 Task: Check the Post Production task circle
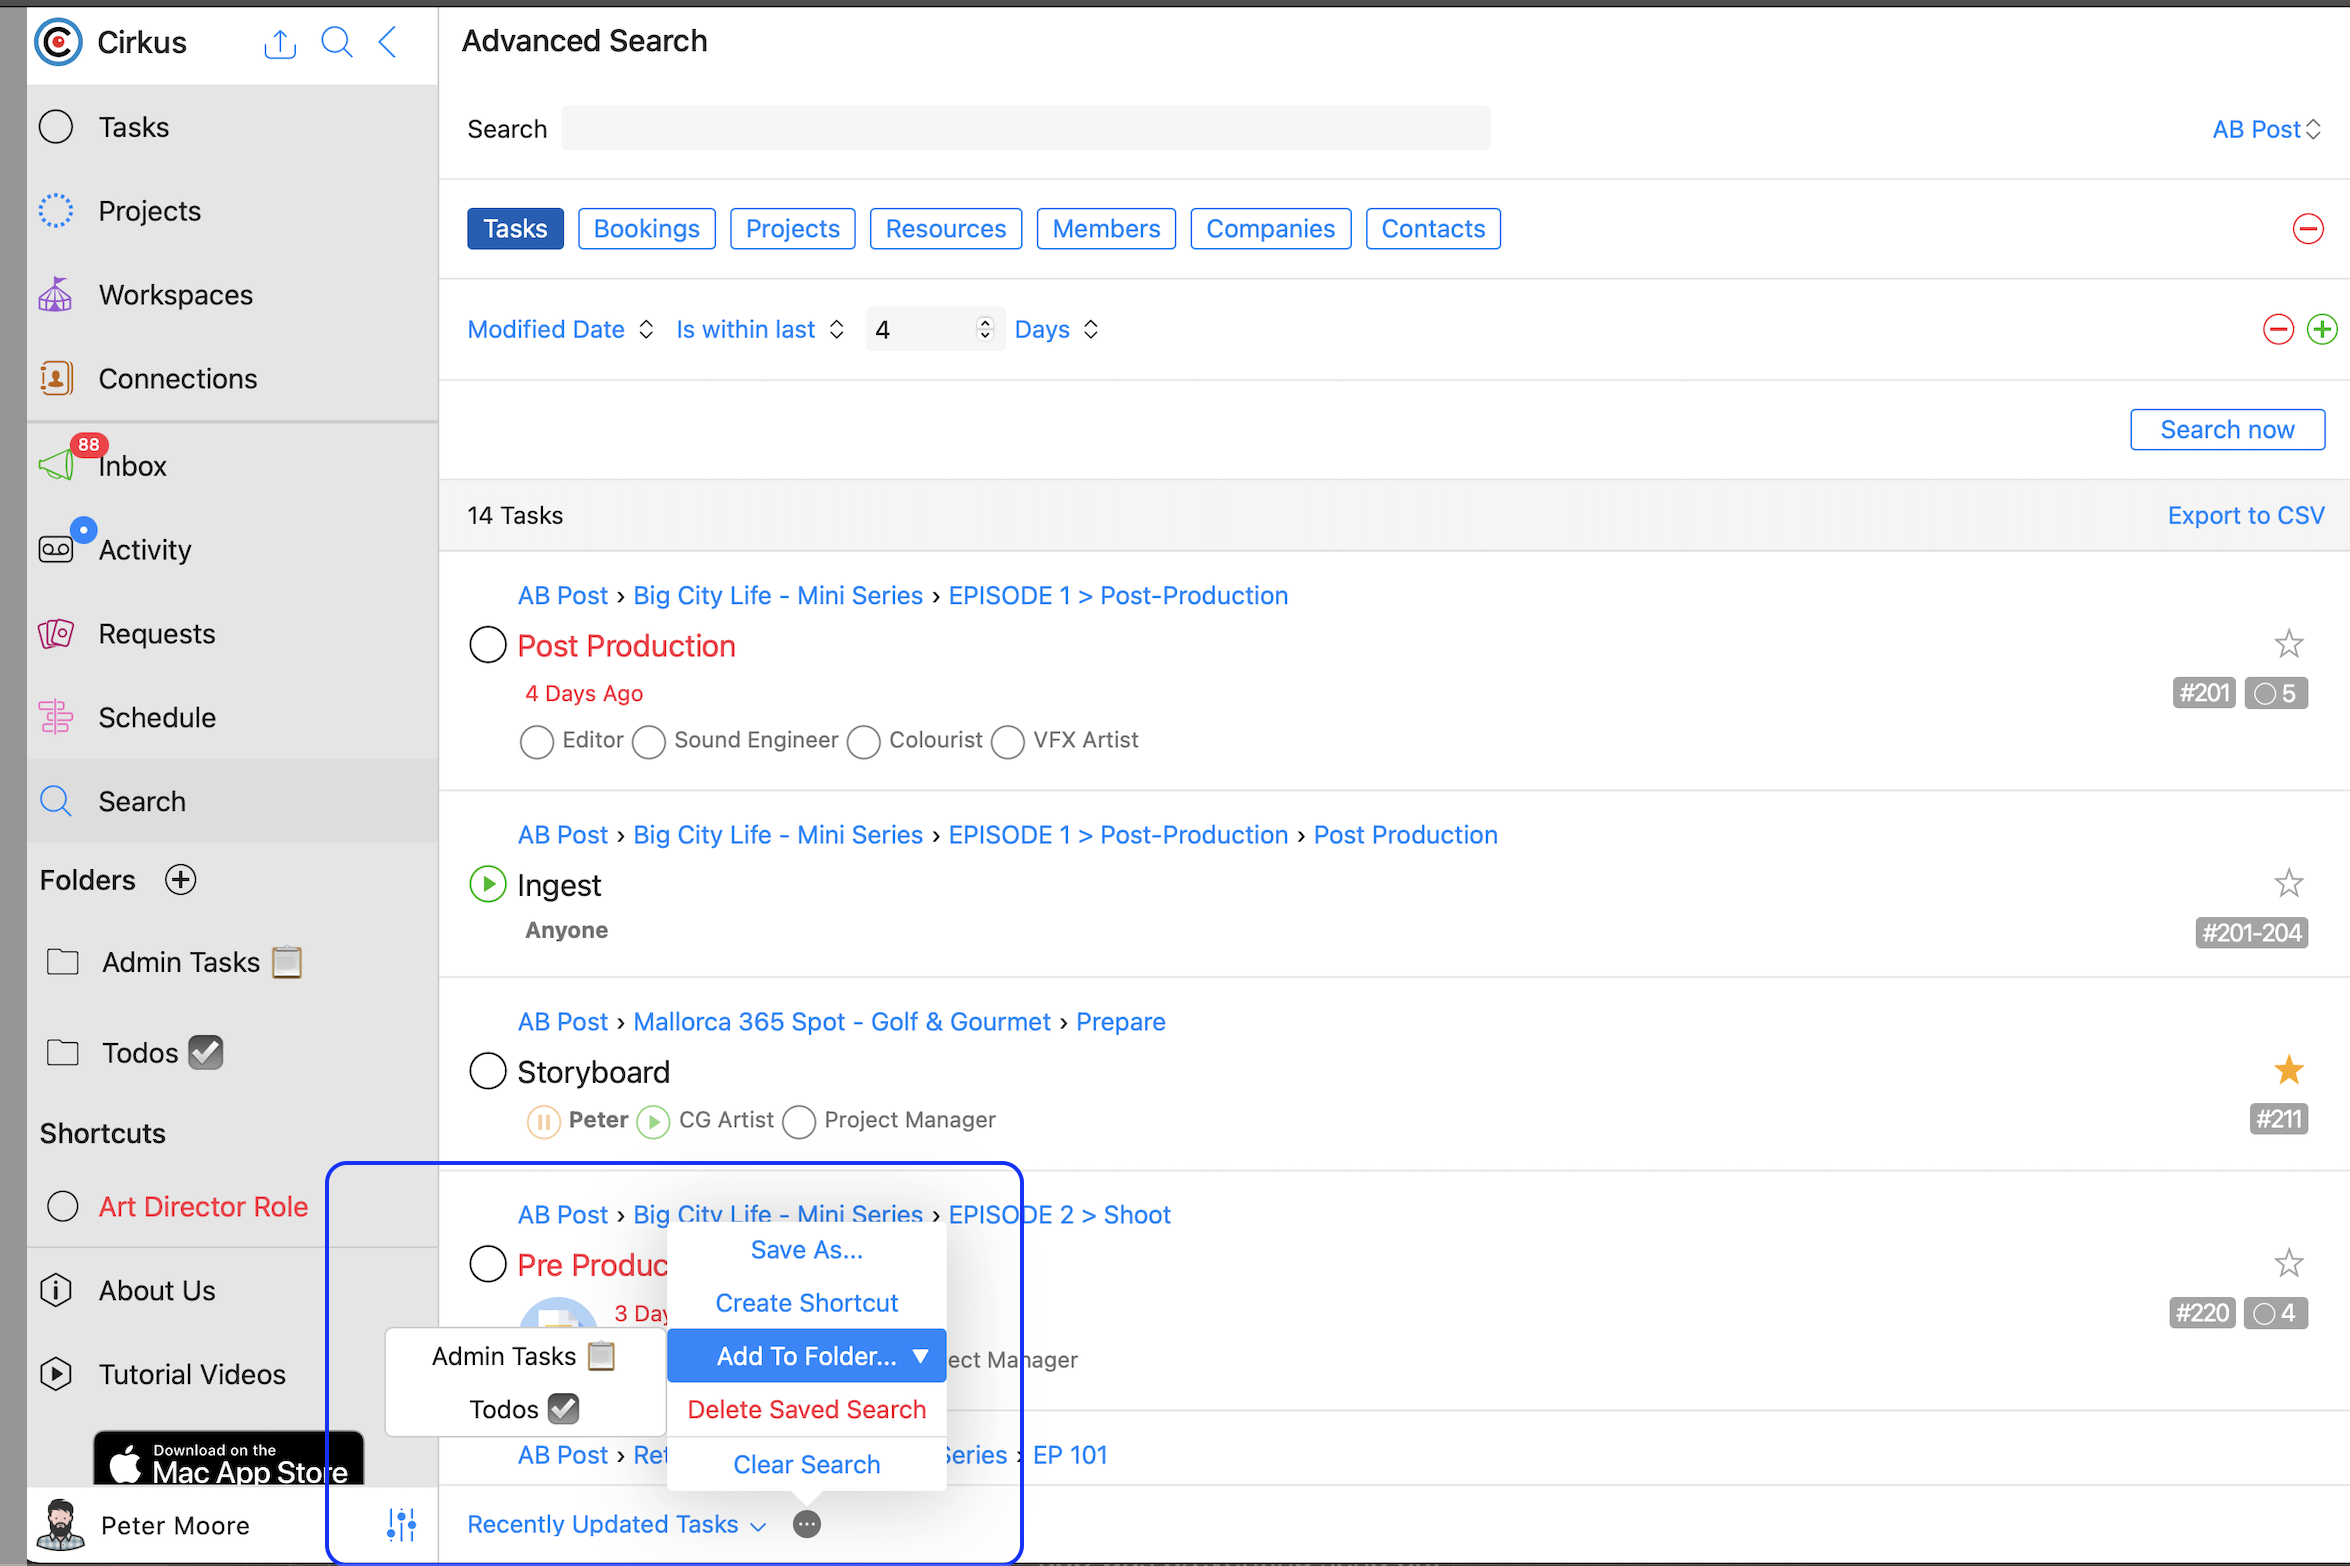[488, 645]
